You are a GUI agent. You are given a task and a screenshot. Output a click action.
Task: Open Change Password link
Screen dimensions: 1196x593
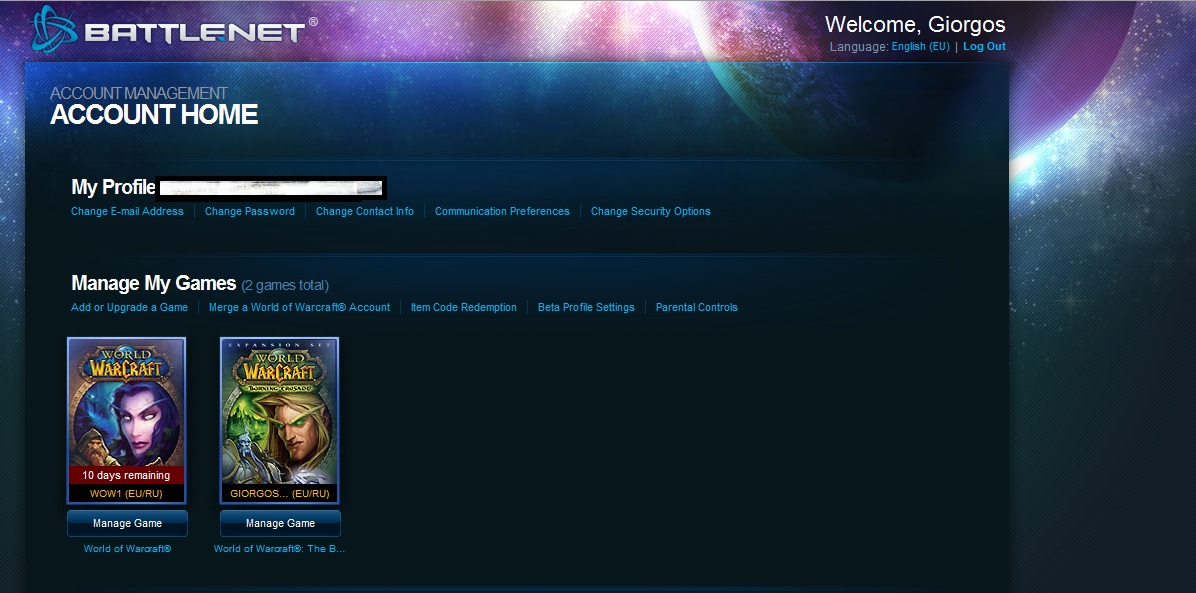pyautogui.click(x=249, y=211)
